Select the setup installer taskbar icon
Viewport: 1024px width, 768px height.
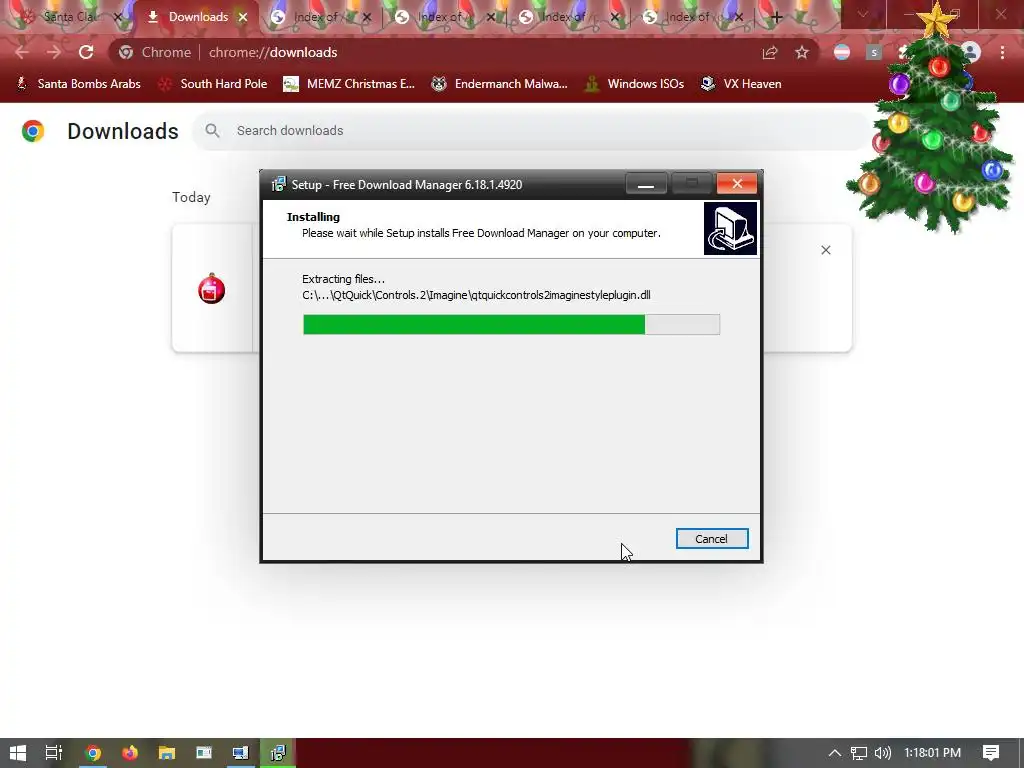(x=278, y=753)
